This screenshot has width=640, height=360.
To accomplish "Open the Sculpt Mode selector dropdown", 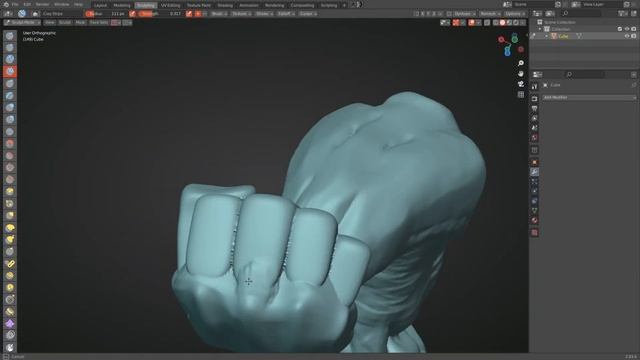I will coord(22,22).
